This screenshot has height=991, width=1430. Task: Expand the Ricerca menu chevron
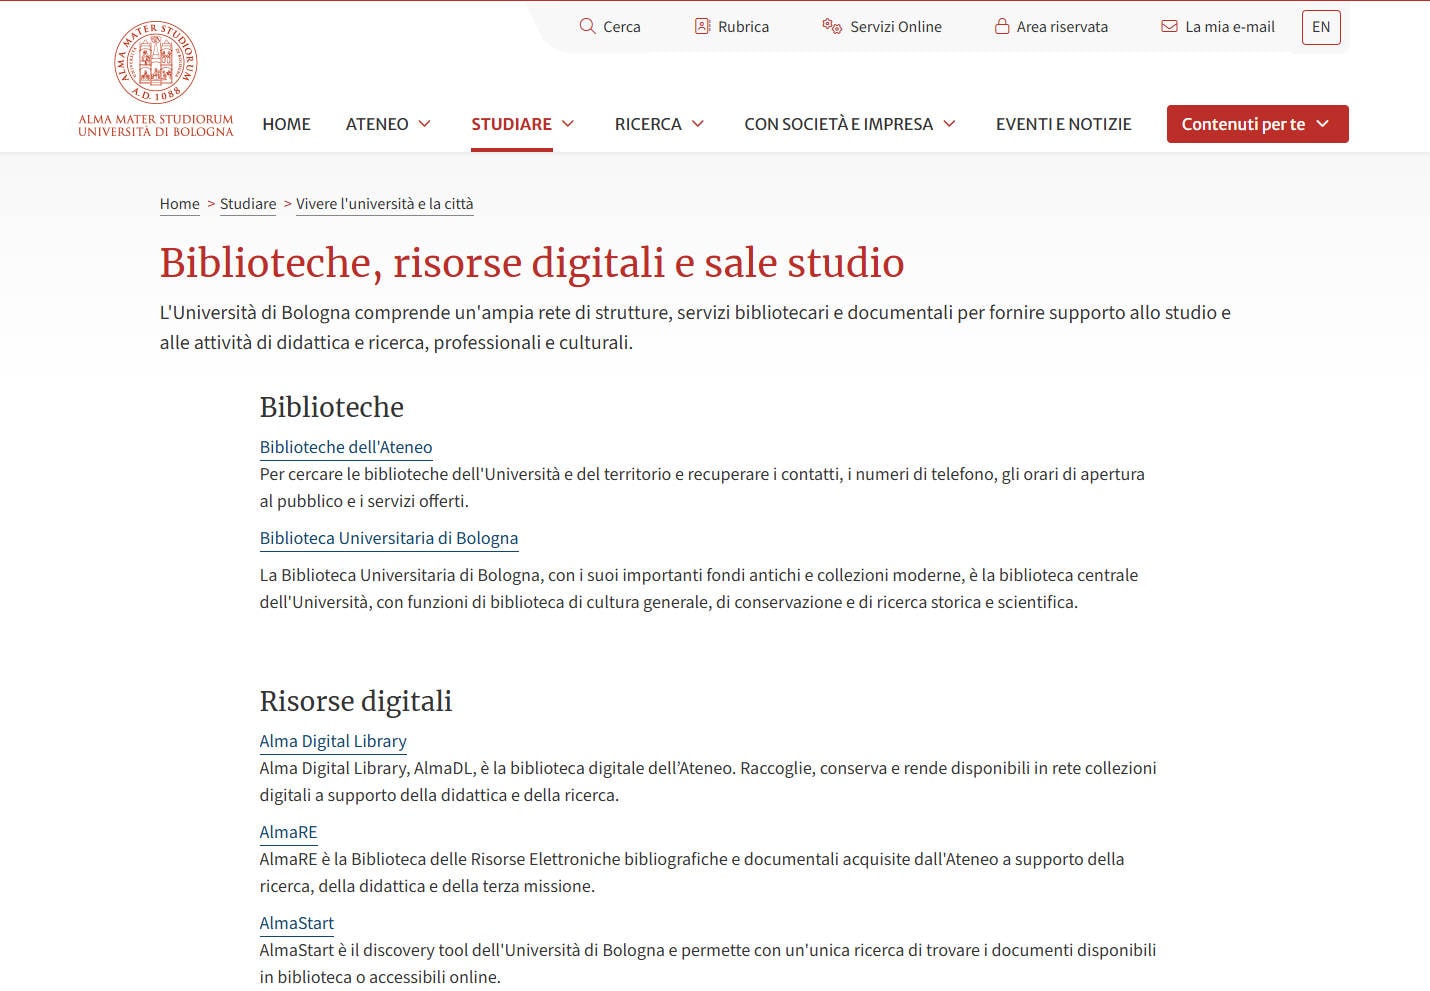click(698, 124)
